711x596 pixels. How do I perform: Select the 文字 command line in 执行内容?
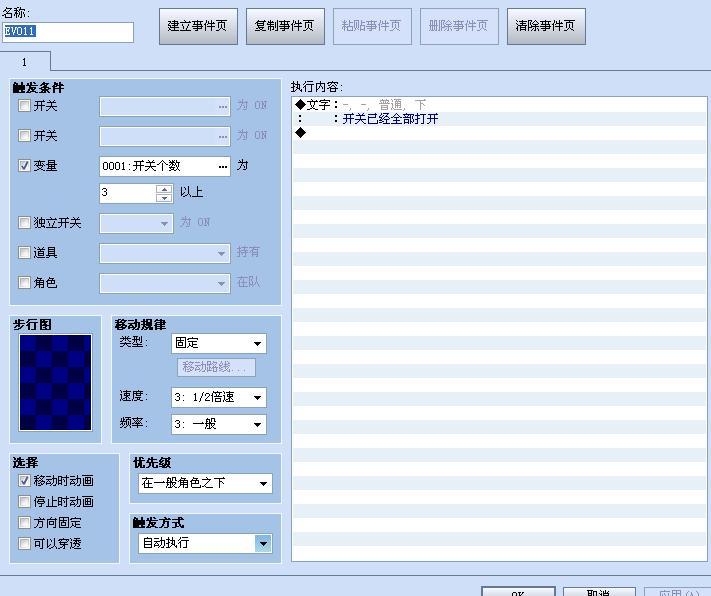point(499,105)
